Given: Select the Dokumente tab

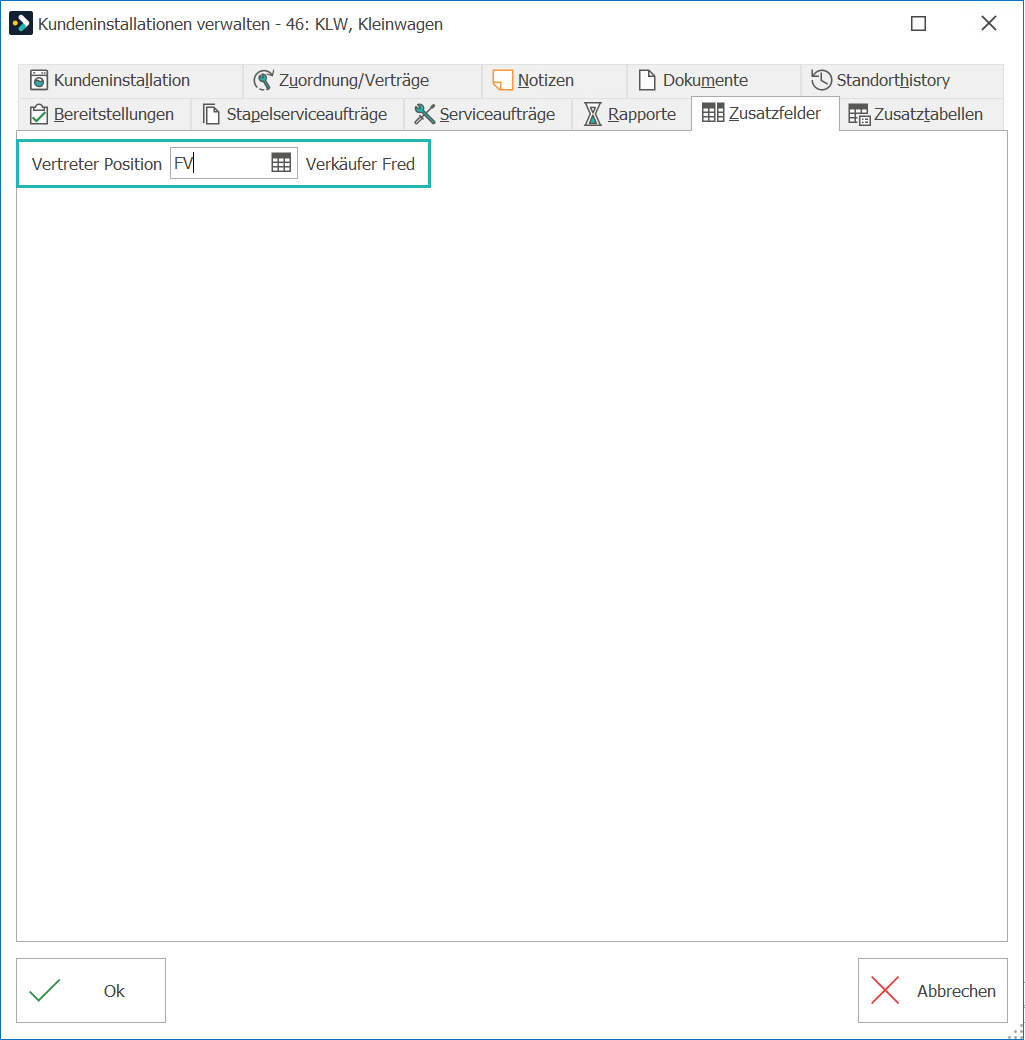Looking at the screenshot, I should (x=714, y=80).
